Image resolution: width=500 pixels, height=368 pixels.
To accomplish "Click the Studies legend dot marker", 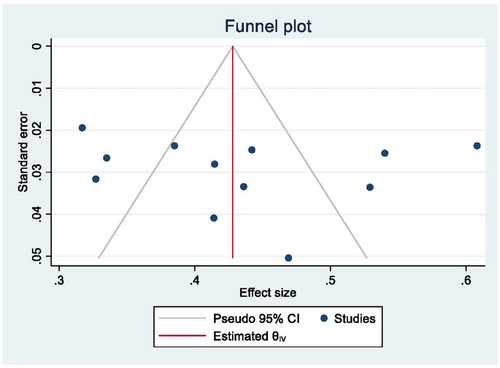I will [x=324, y=318].
